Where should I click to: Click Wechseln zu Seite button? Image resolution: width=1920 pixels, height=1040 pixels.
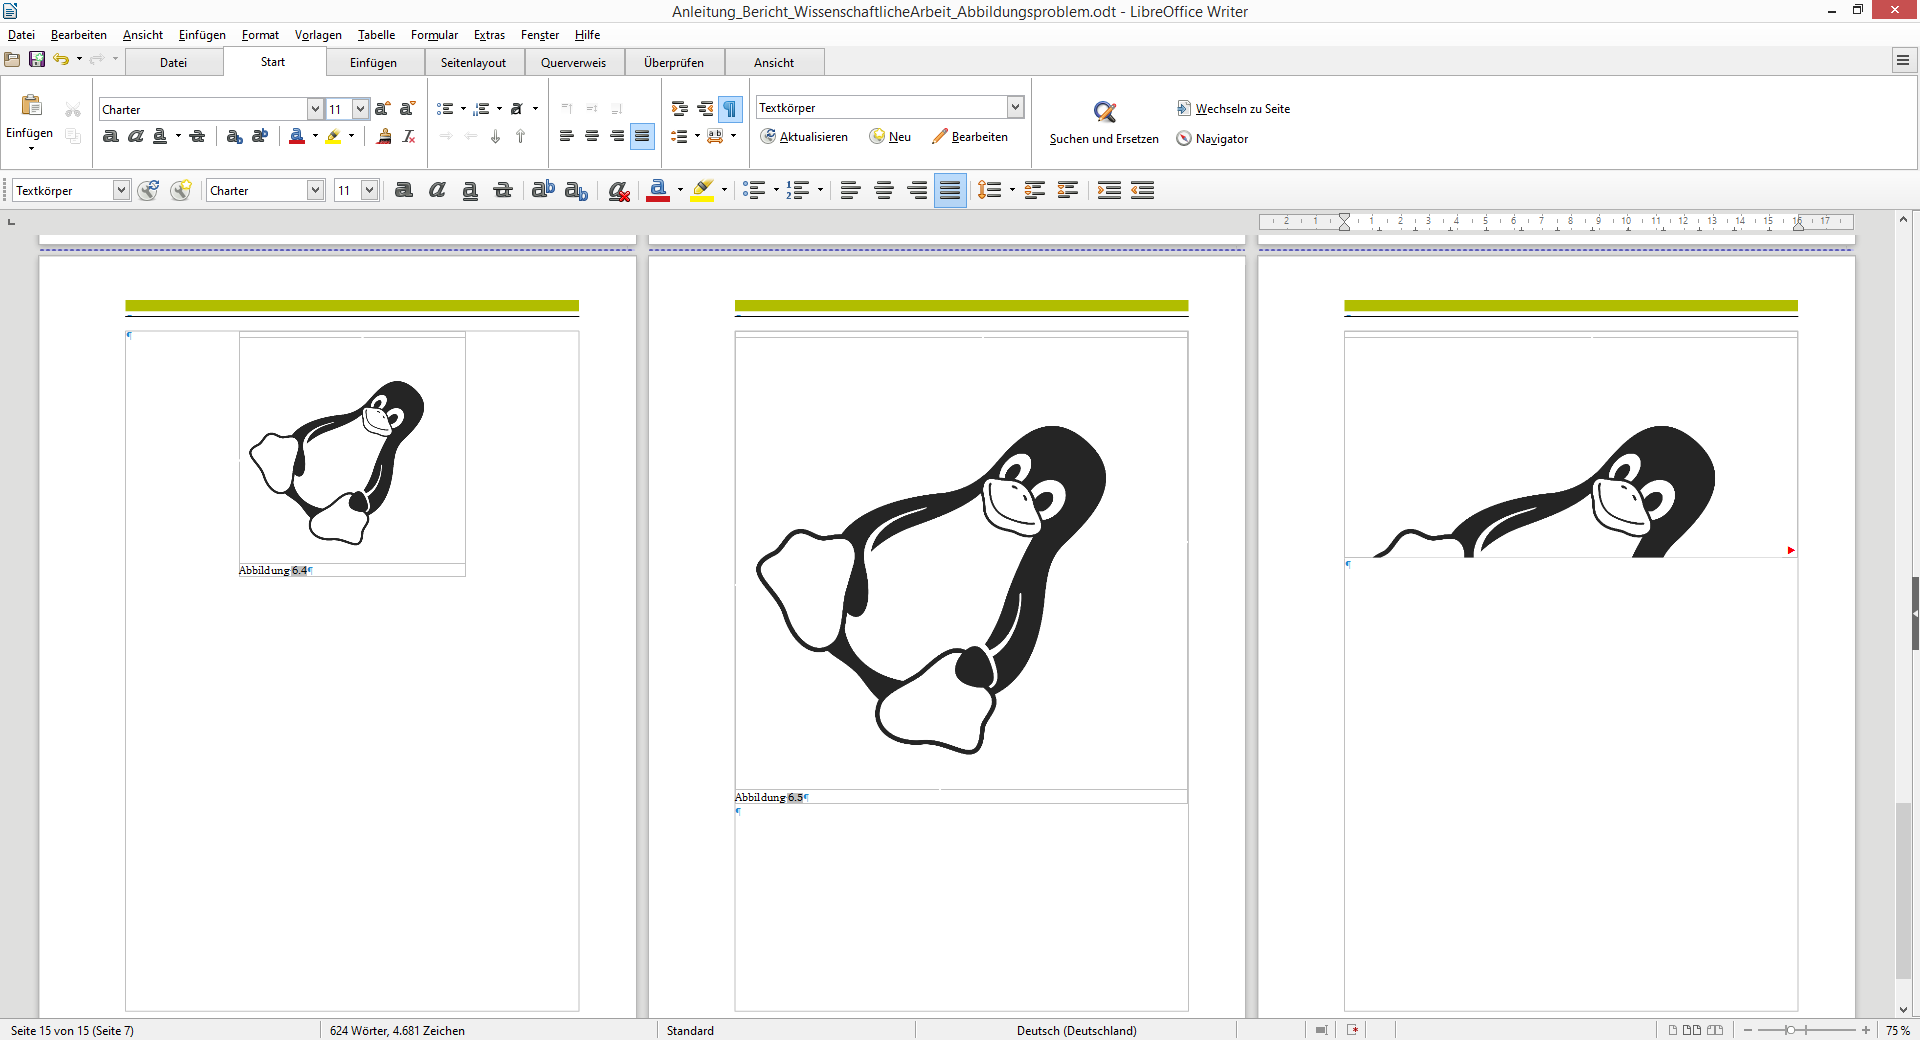click(1233, 109)
